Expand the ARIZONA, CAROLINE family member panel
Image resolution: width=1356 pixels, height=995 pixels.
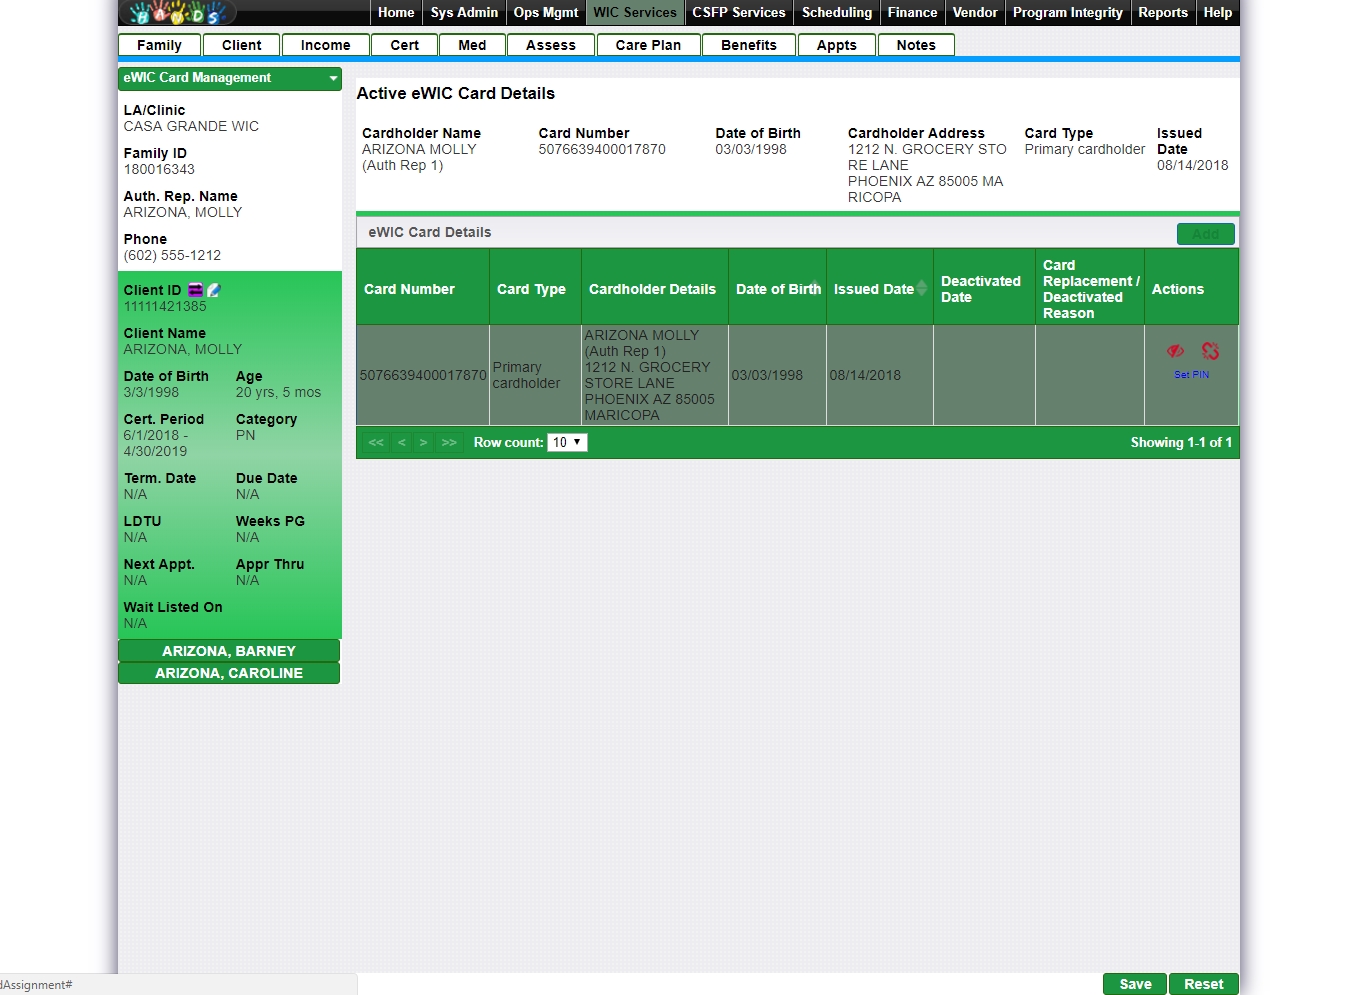(229, 673)
